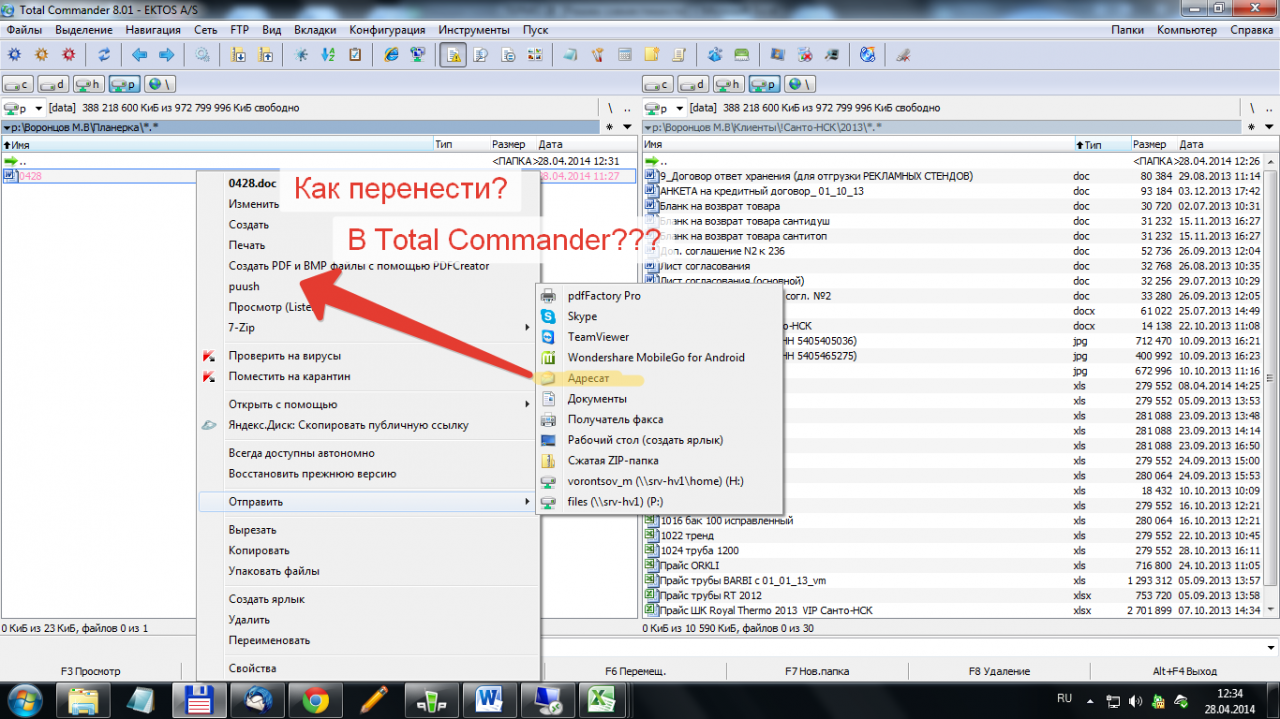Switch right panel to drive d
Viewport: 1280px width, 719px height.
pos(693,85)
